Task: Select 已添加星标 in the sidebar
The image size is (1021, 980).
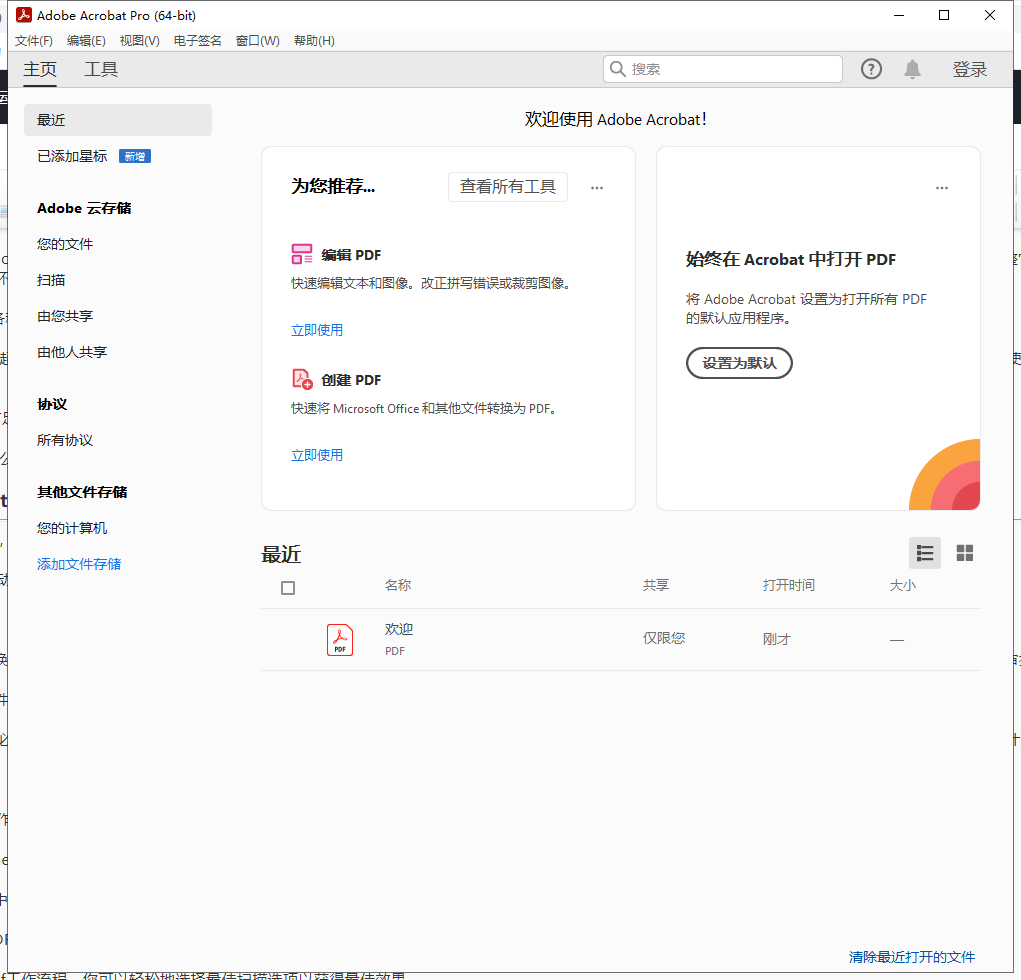Action: click(72, 156)
